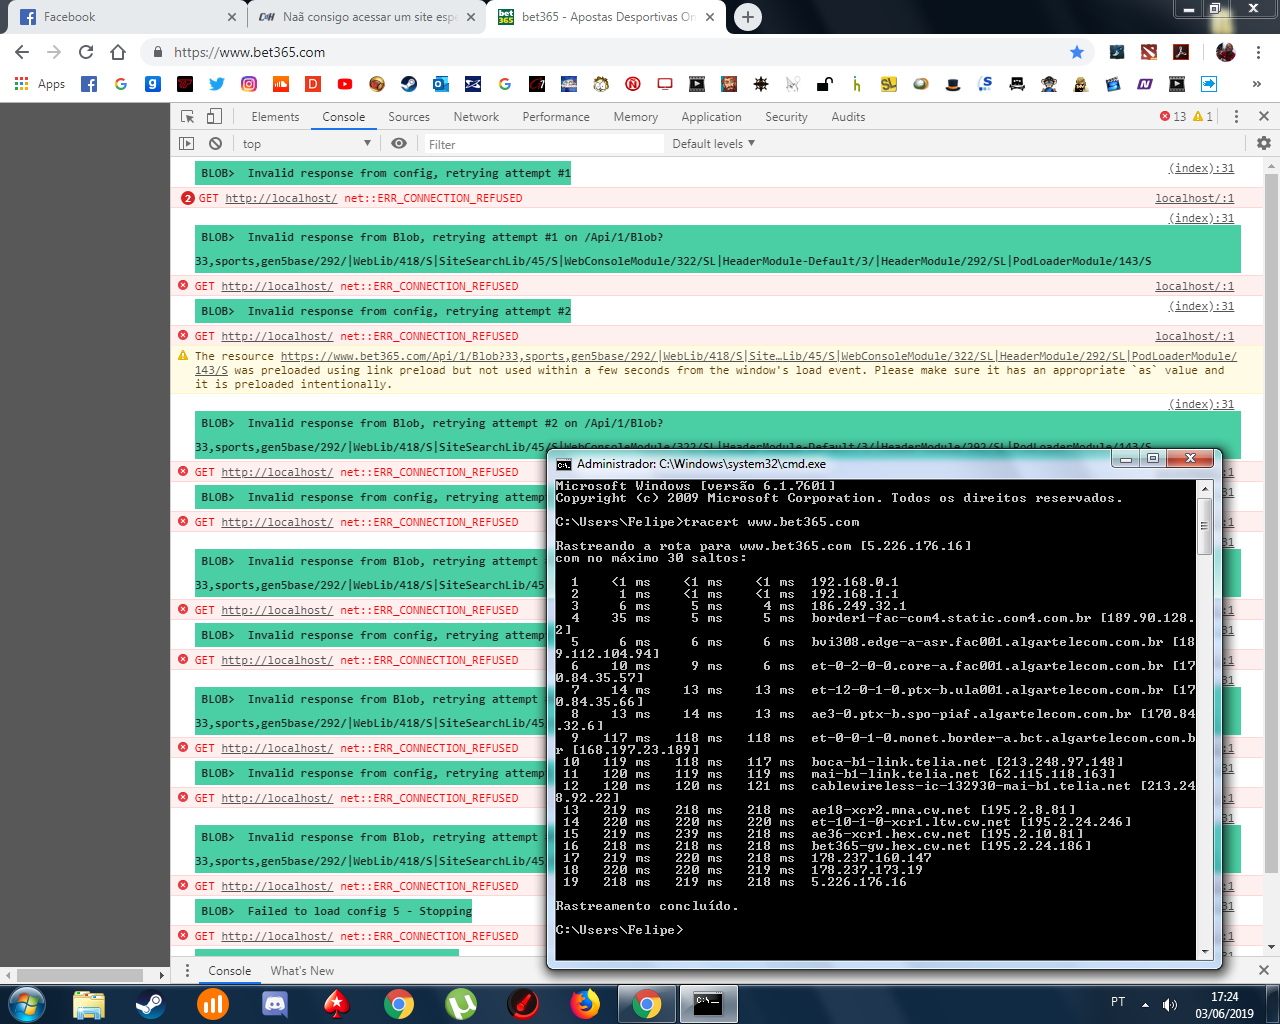Click the cmd window scroll down arrow
The height and width of the screenshot is (1024, 1280).
click(1205, 952)
